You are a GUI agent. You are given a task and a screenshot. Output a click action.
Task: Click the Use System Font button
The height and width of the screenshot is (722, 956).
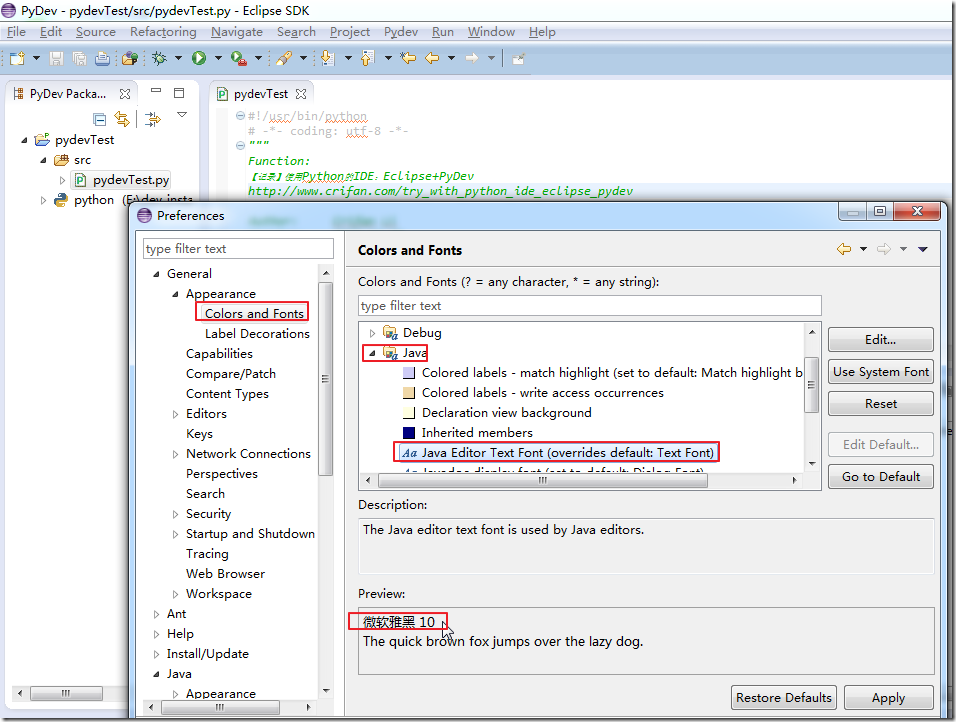click(x=880, y=371)
